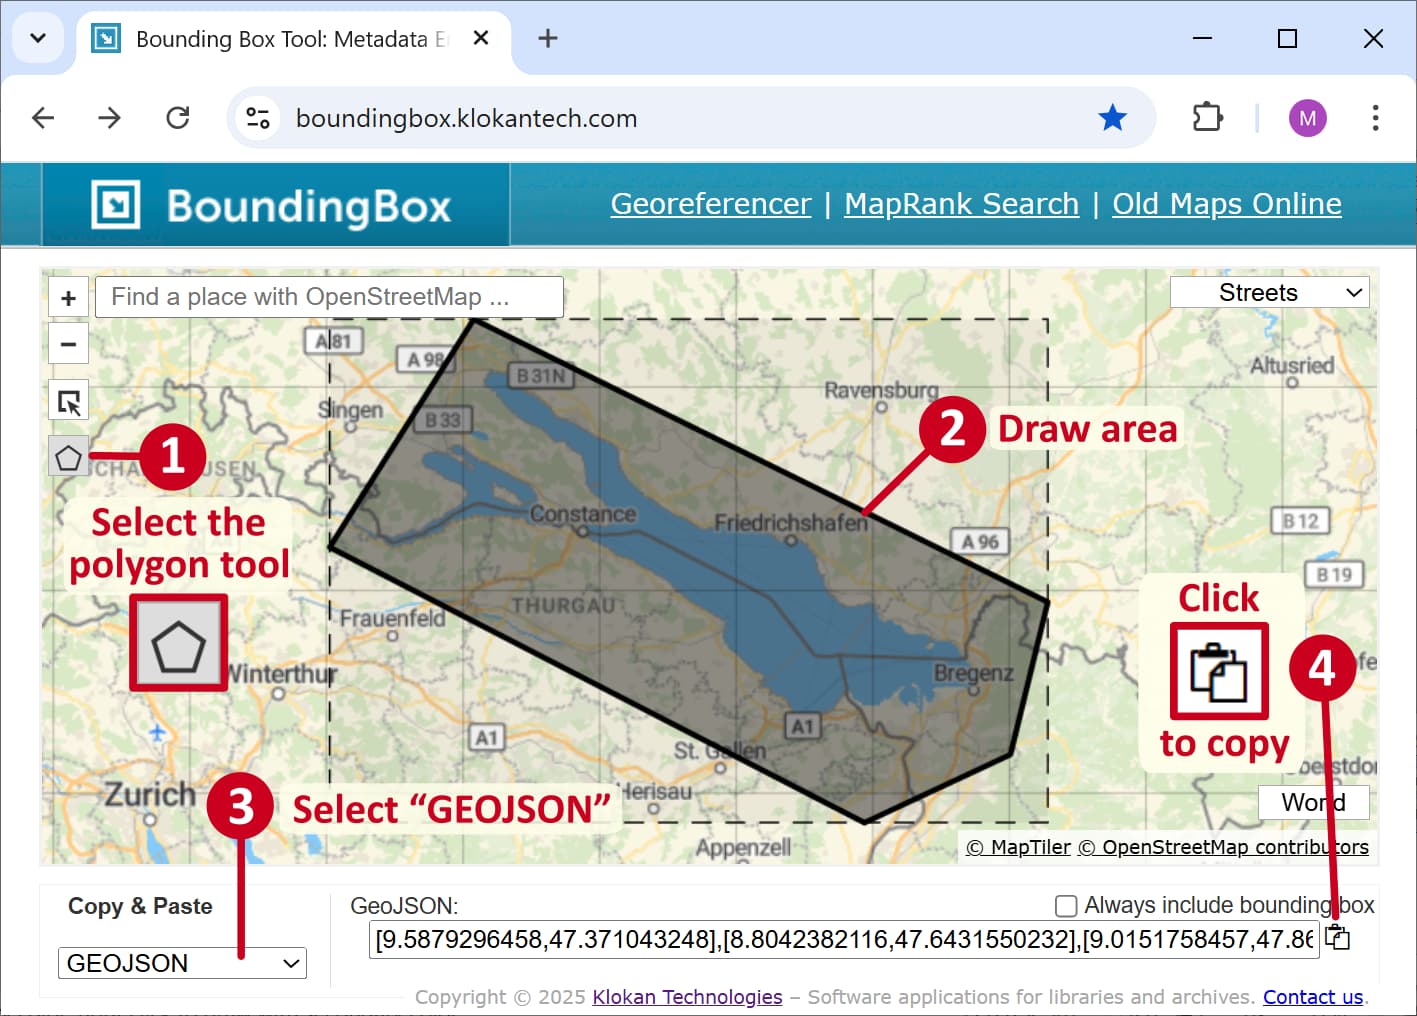This screenshot has height=1016, width=1417.
Task: Click the address bar URL boundingbox.klokantech.com
Action: click(x=466, y=118)
